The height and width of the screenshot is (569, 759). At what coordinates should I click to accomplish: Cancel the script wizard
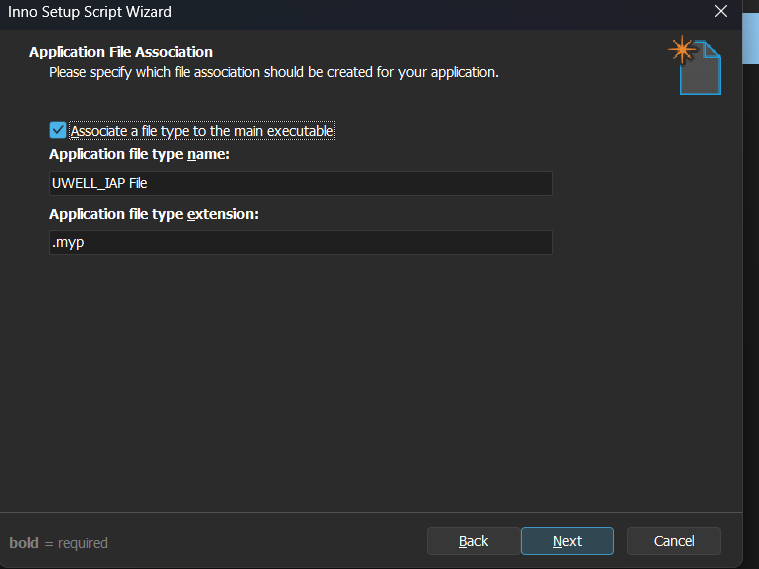point(674,541)
